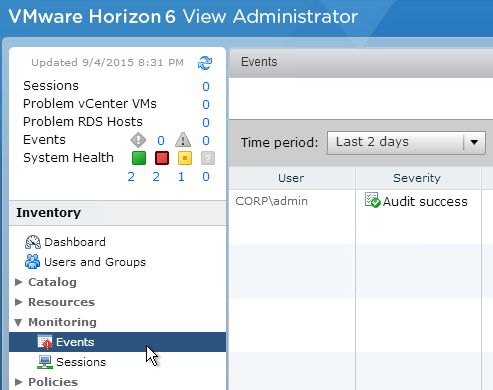Click the refresh status icon
This screenshot has width=493, height=390.
205,63
